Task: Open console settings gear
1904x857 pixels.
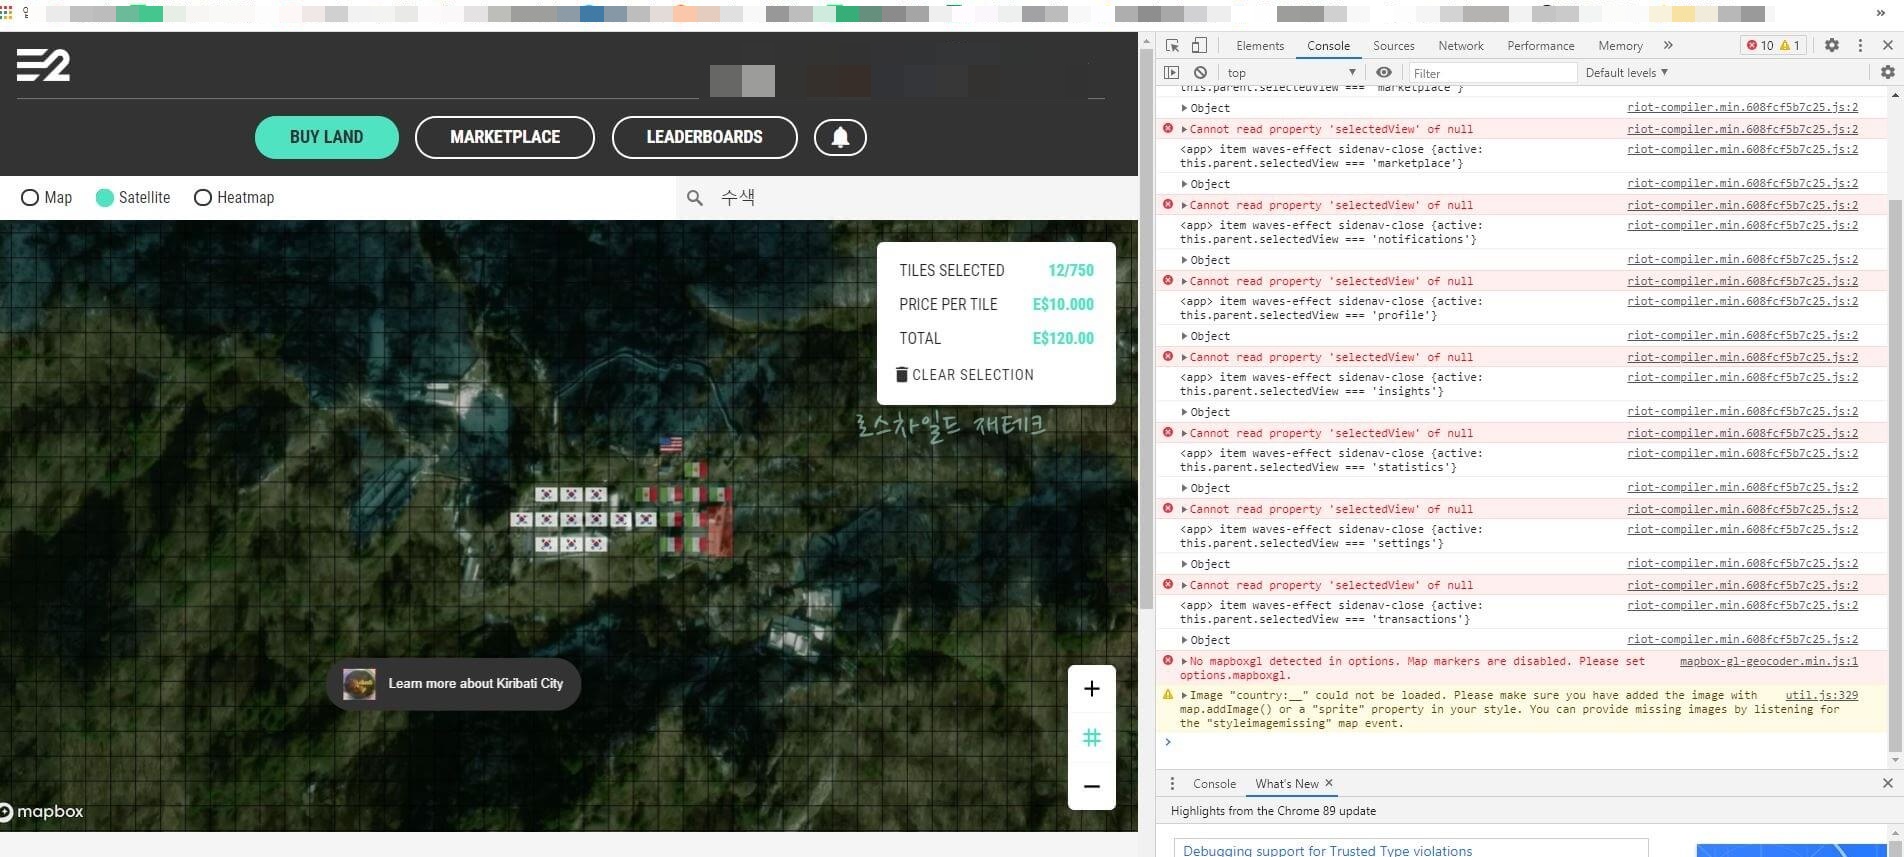Action: point(1887,72)
